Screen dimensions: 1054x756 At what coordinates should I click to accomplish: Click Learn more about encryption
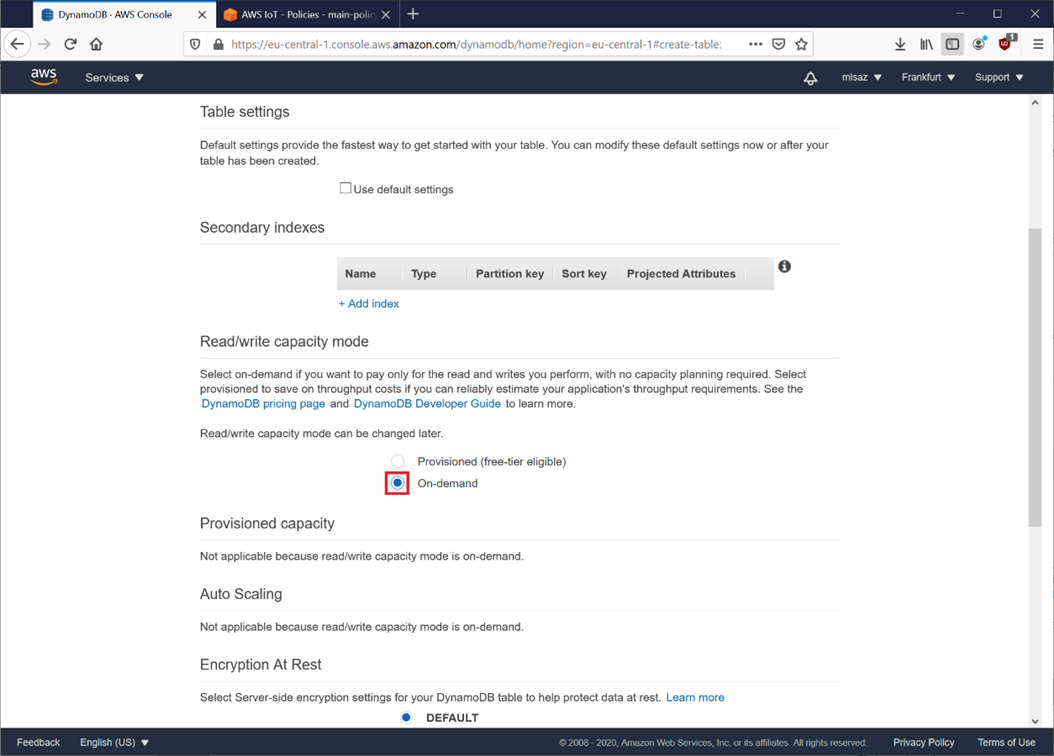click(695, 697)
